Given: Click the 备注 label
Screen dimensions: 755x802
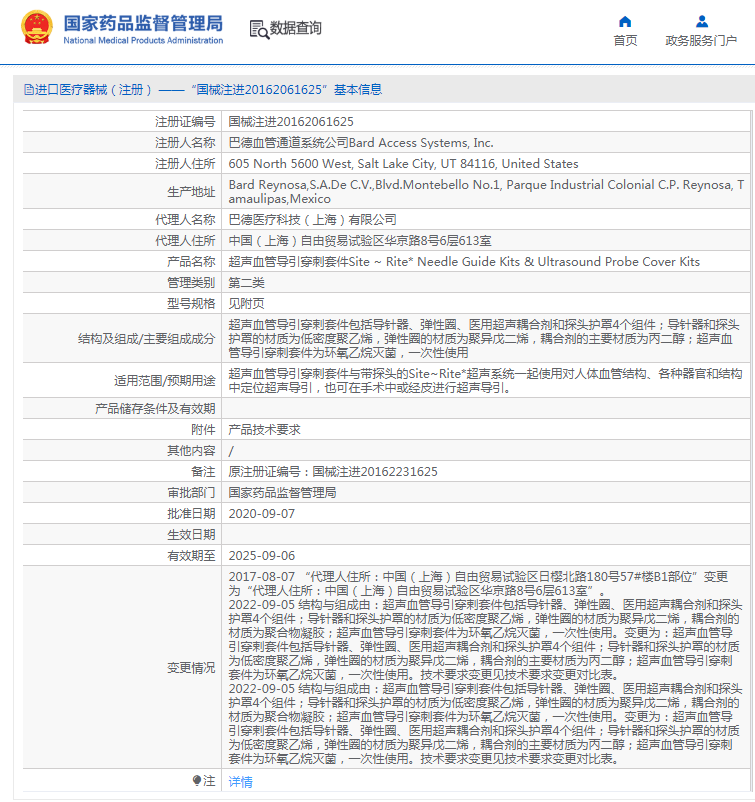Looking at the screenshot, I should [203, 472].
